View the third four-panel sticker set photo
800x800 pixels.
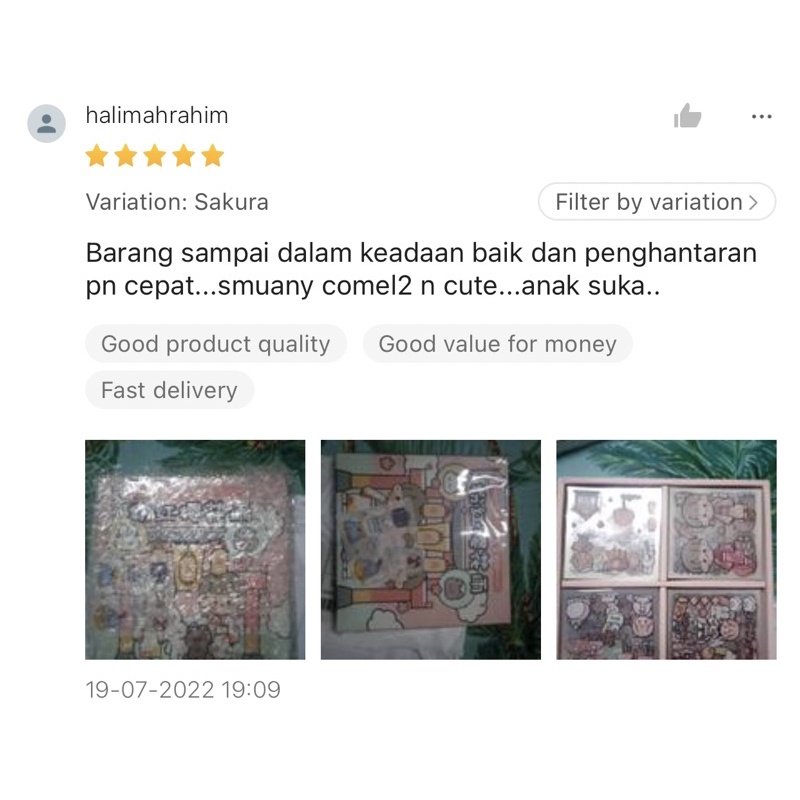click(666, 549)
